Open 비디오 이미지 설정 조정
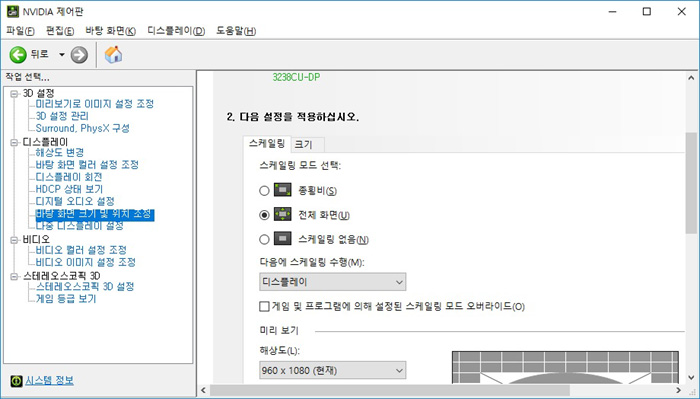 pyautogui.click(x=86, y=262)
